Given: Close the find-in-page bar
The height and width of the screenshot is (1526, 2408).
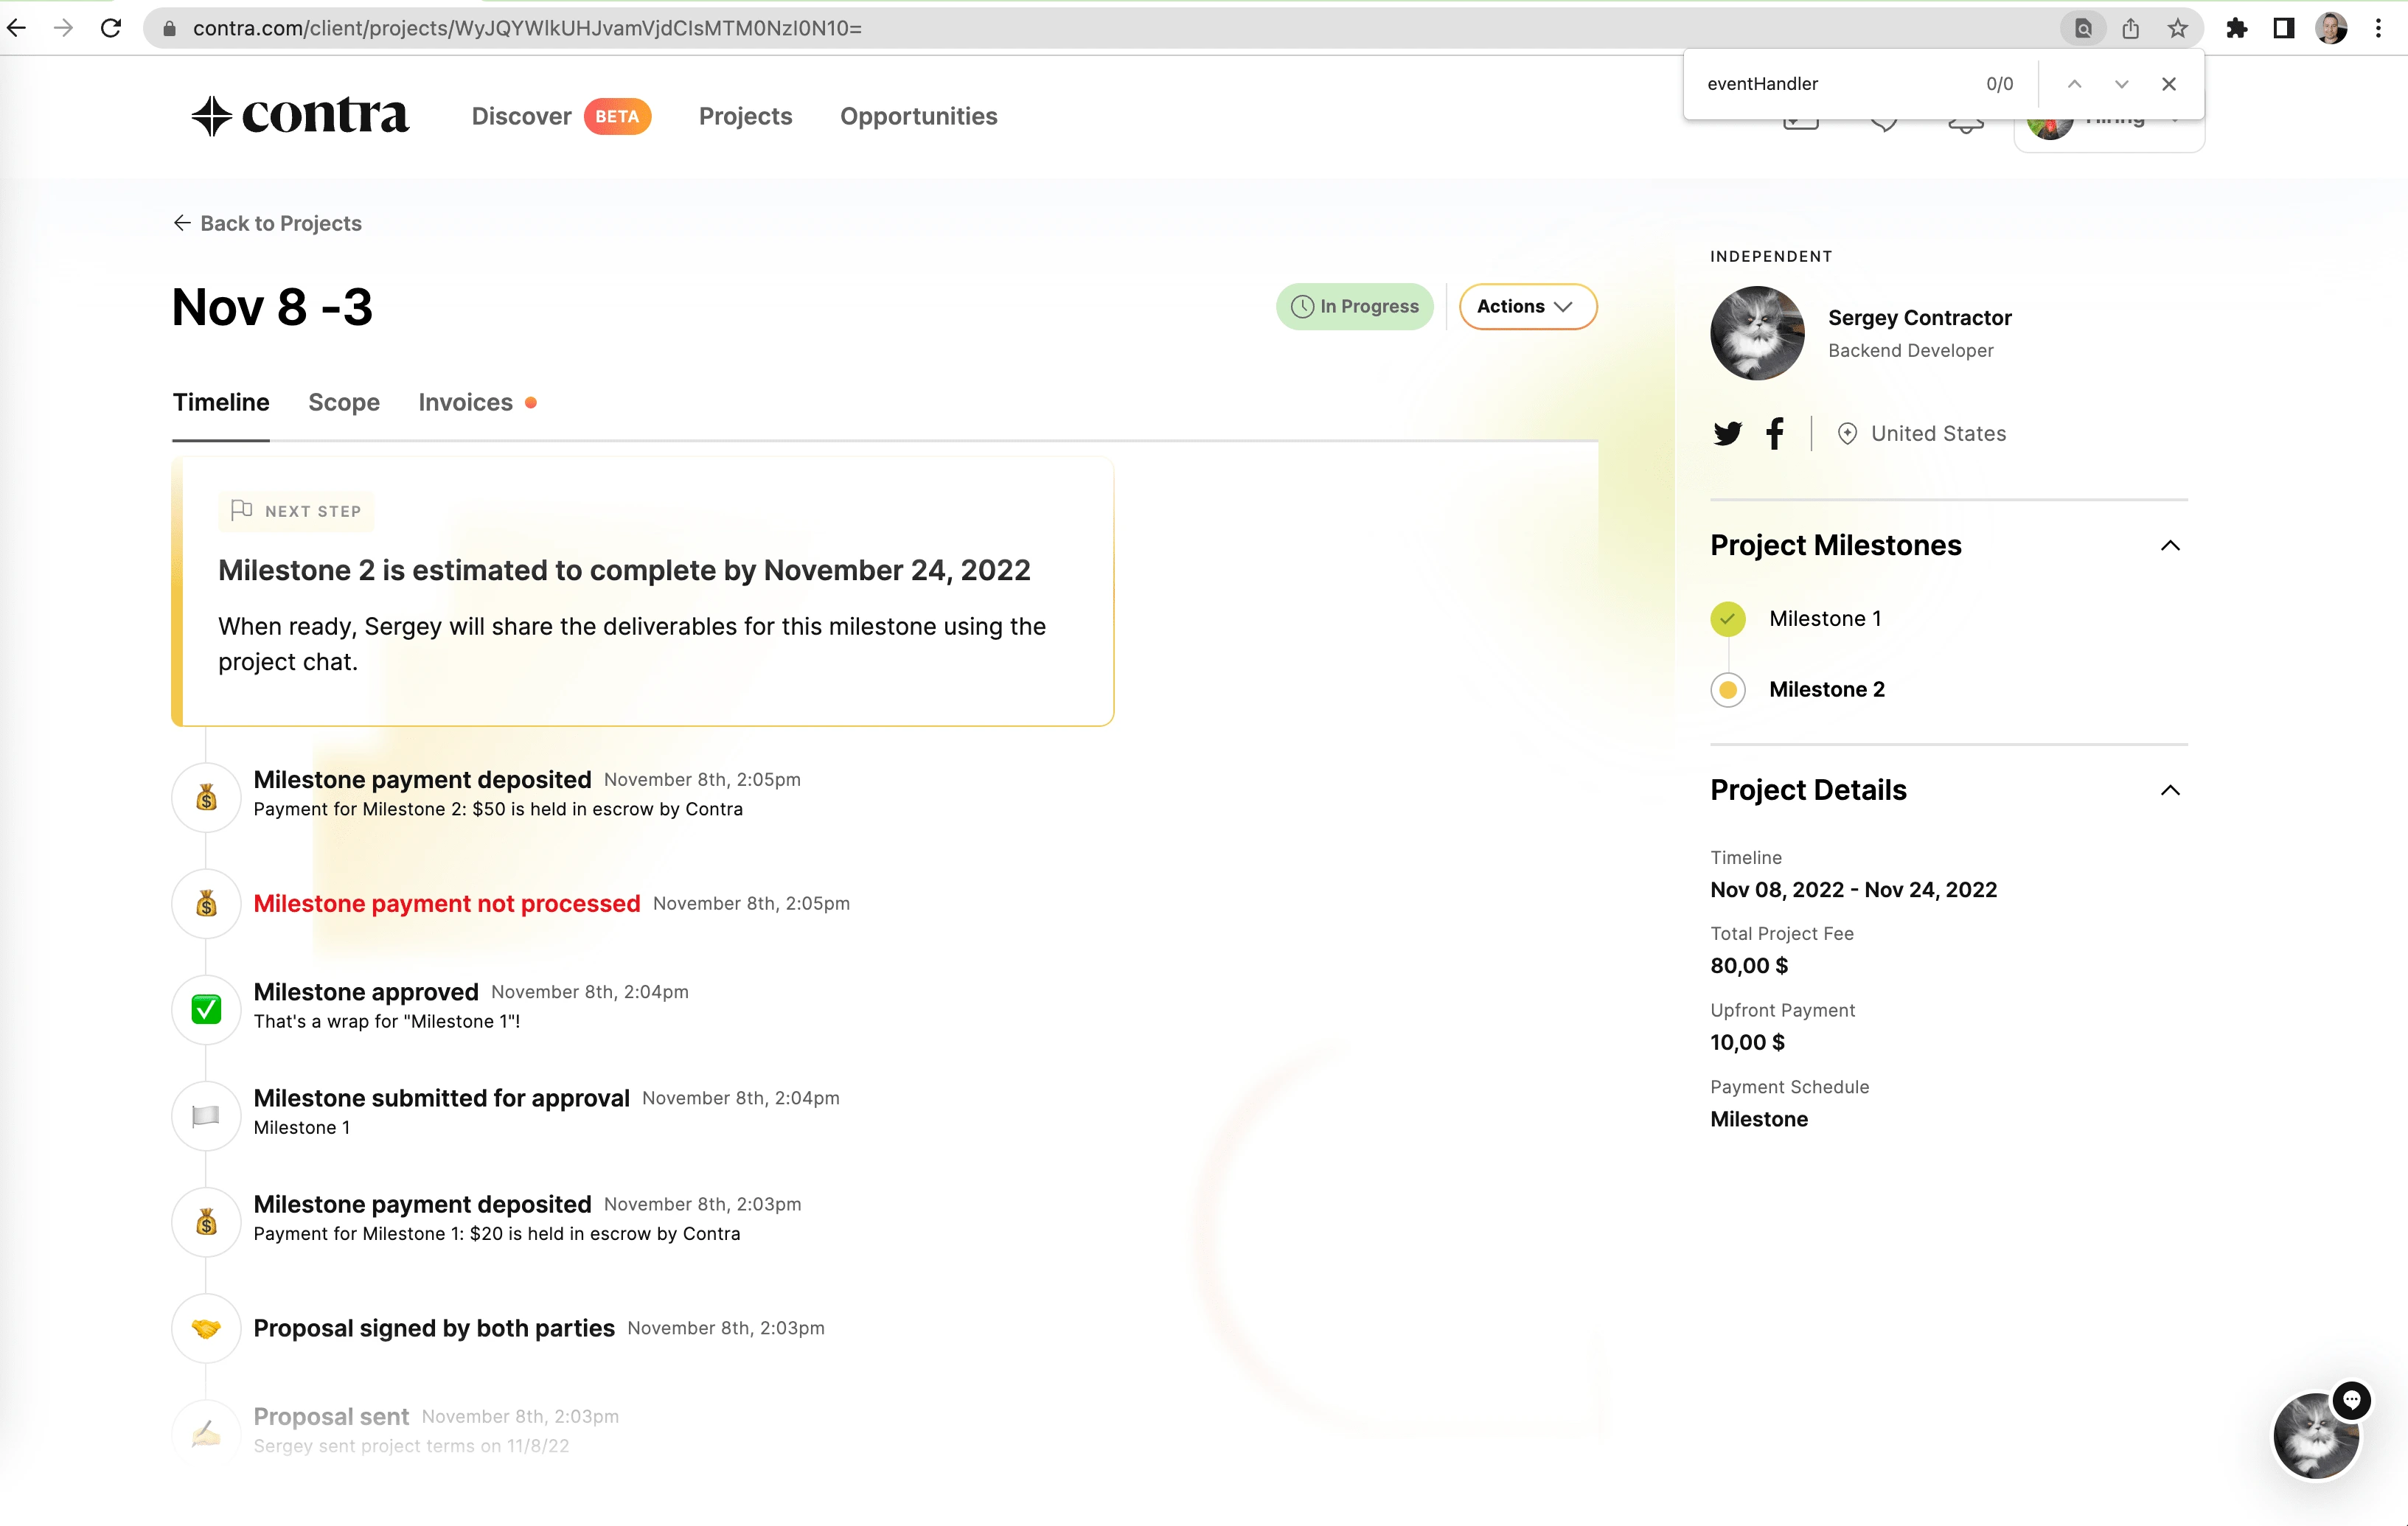Looking at the screenshot, I should tap(2169, 84).
